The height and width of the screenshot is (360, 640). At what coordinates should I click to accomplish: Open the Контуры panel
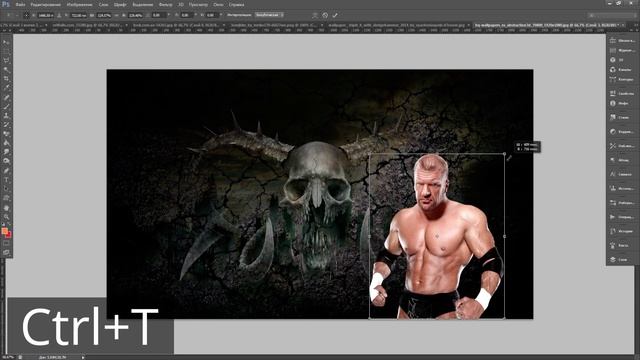click(x=621, y=80)
